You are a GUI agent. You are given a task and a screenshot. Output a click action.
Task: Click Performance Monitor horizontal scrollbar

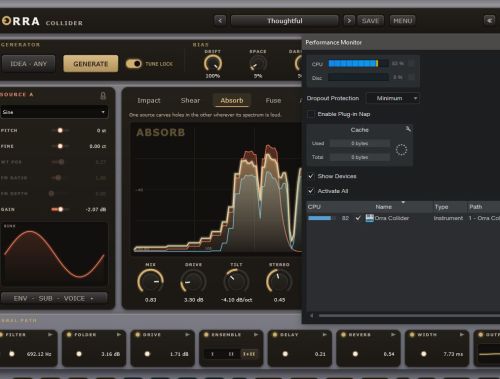pos(408,315)
